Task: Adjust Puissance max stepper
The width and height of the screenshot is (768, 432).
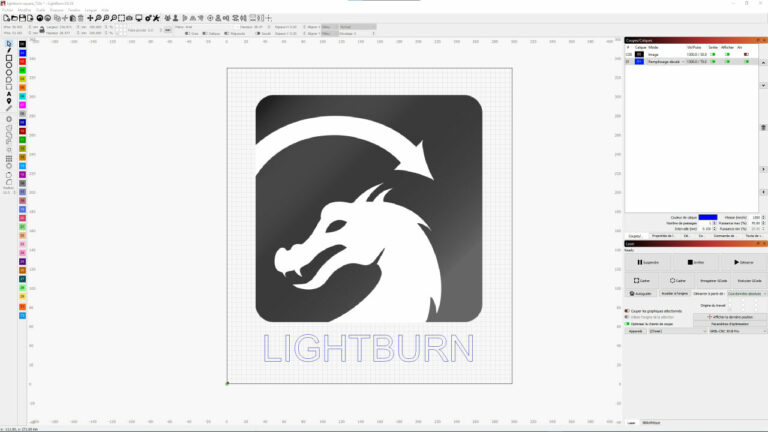Action: pyautogui.click(x=764, y=223)
